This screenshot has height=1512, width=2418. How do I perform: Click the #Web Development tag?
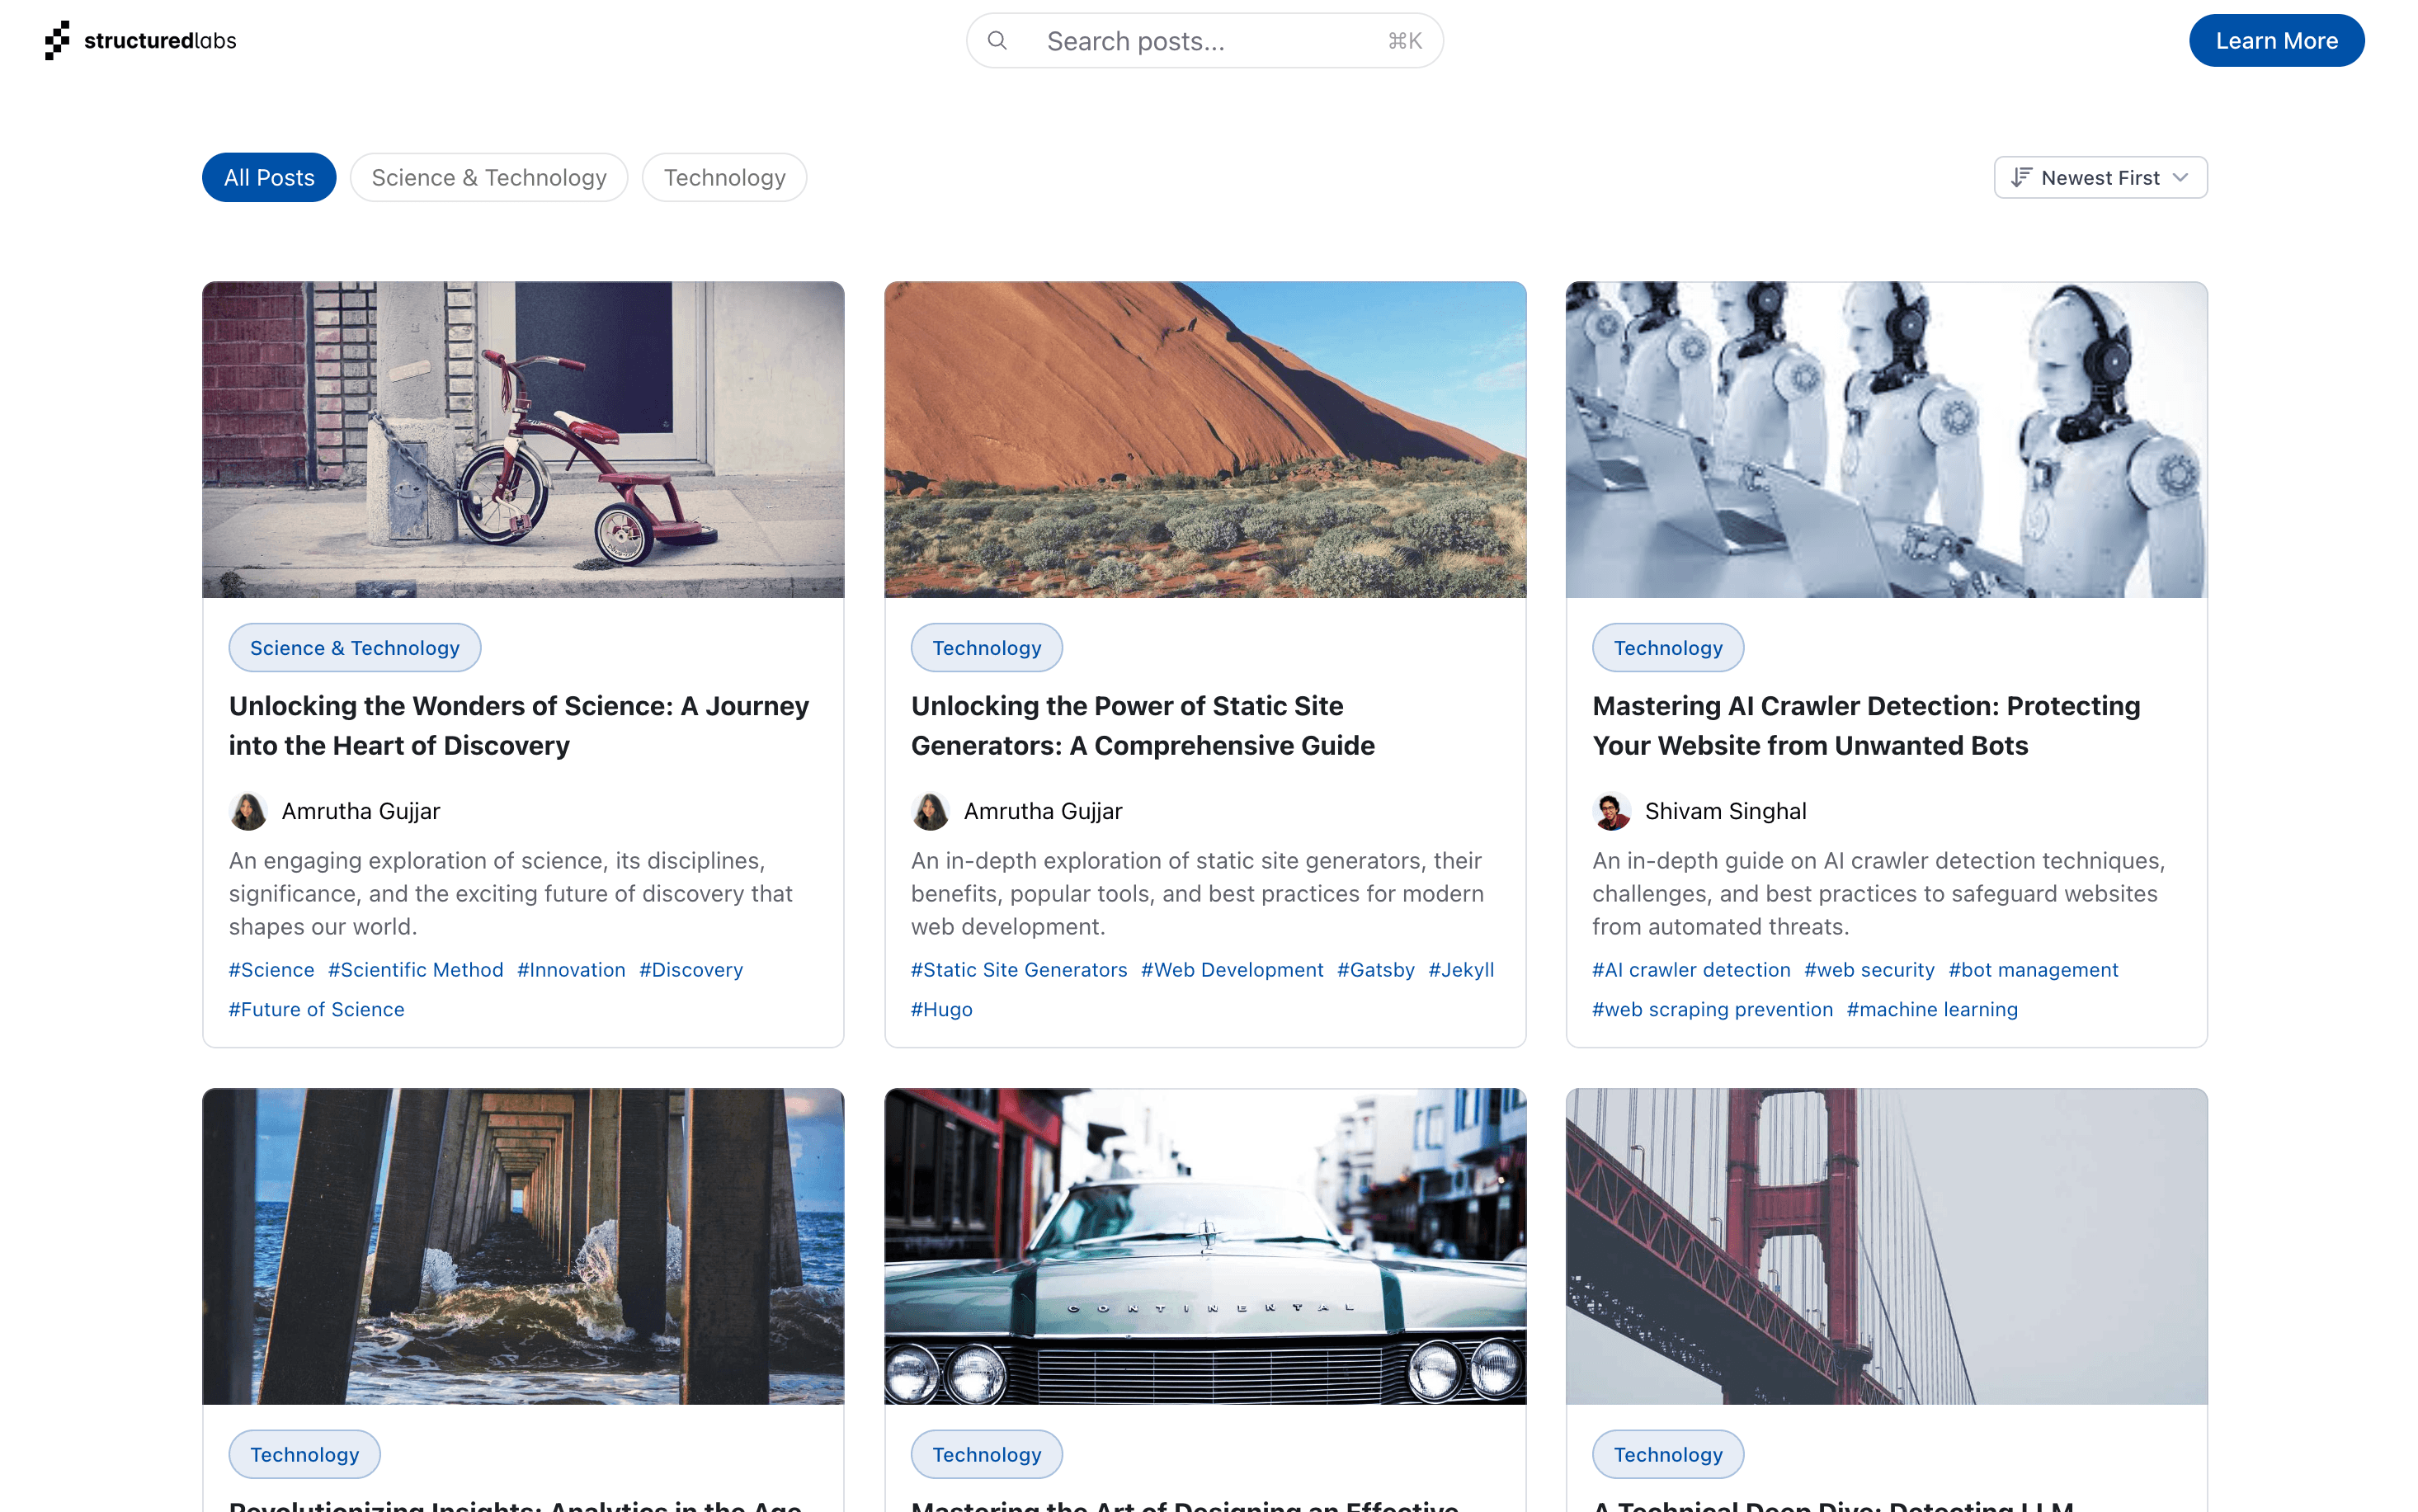click(x=1232, y=970)
